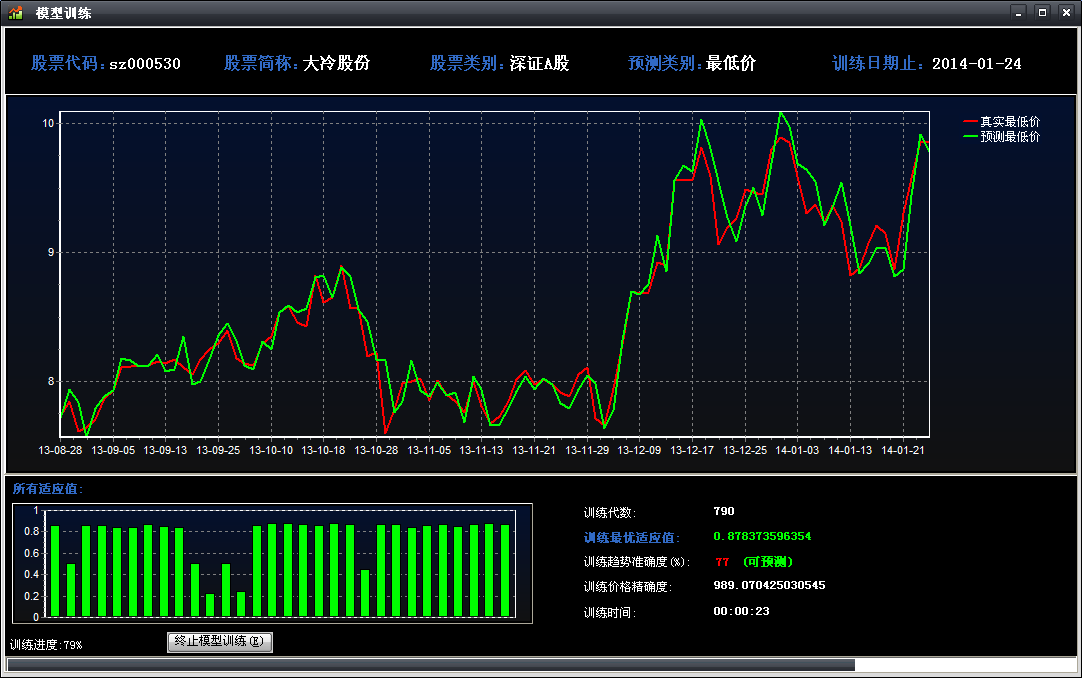
Task: Click best fitness value 0.878373596354
Action: click(763, 536)
